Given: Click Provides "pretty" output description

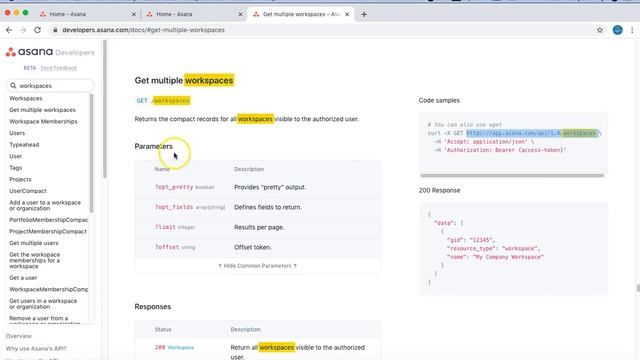Looking at the screenshot, I should point(270,187).
